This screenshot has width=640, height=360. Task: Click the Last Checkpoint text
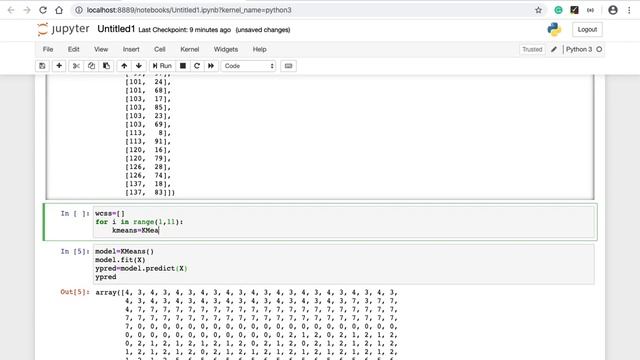[x=184, y=30]
